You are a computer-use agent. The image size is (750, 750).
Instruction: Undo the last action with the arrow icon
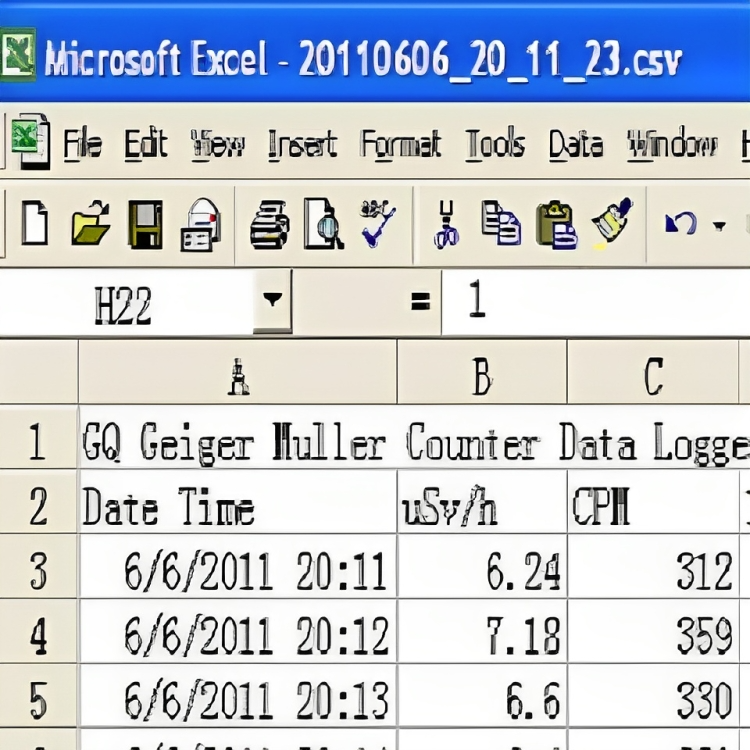coord(681,223)
